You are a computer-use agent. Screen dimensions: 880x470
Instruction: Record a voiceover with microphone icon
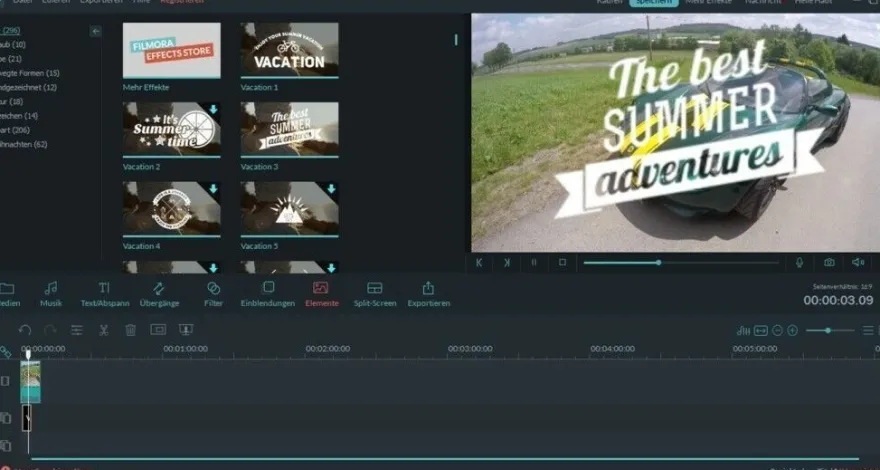pos(800,262)
